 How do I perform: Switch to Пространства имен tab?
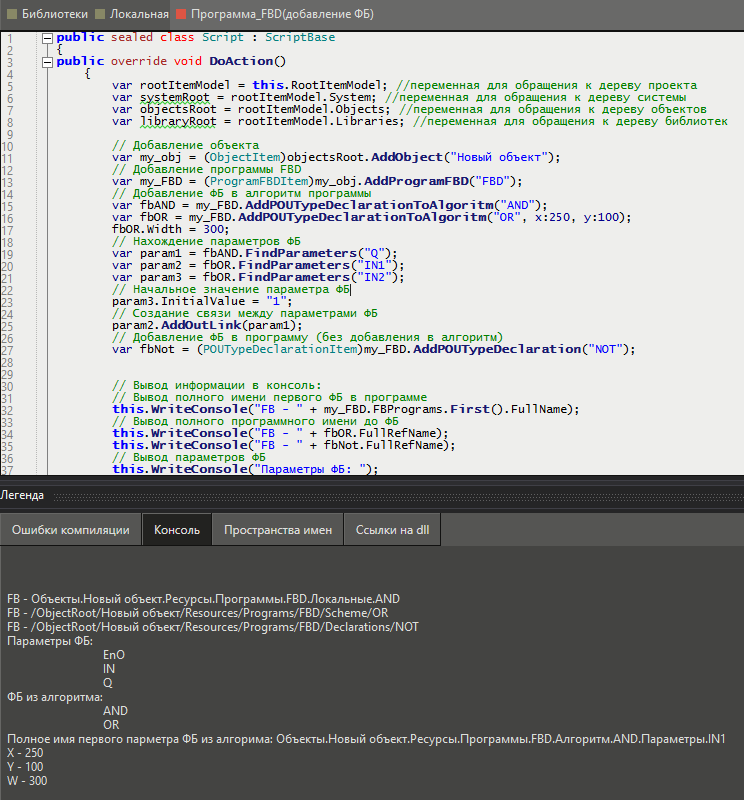(x=278, y=530)
